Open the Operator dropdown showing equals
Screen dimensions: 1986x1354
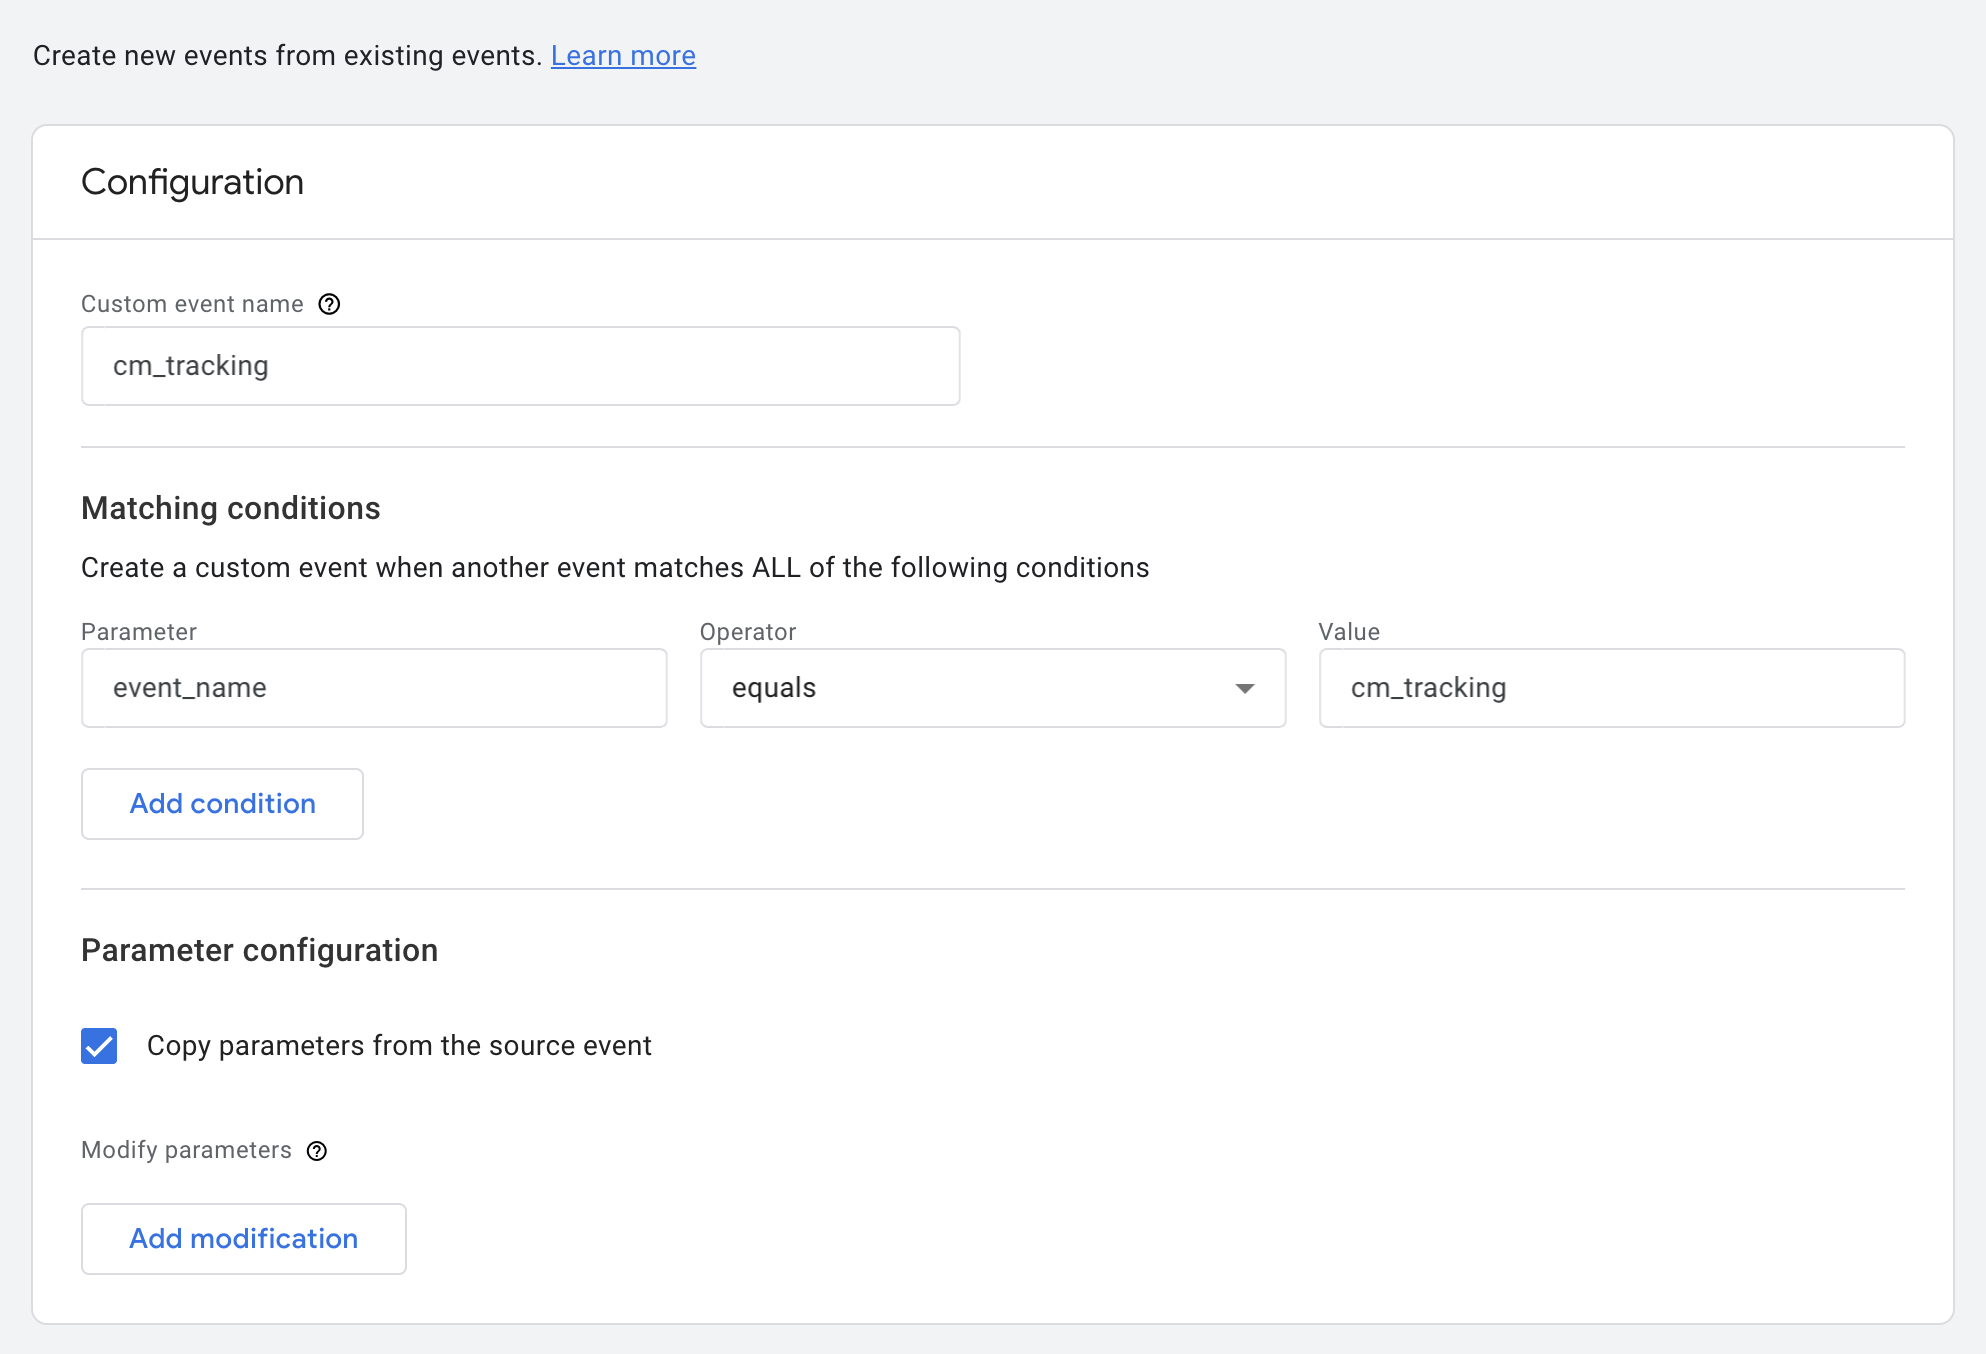[x=991, y=688]
